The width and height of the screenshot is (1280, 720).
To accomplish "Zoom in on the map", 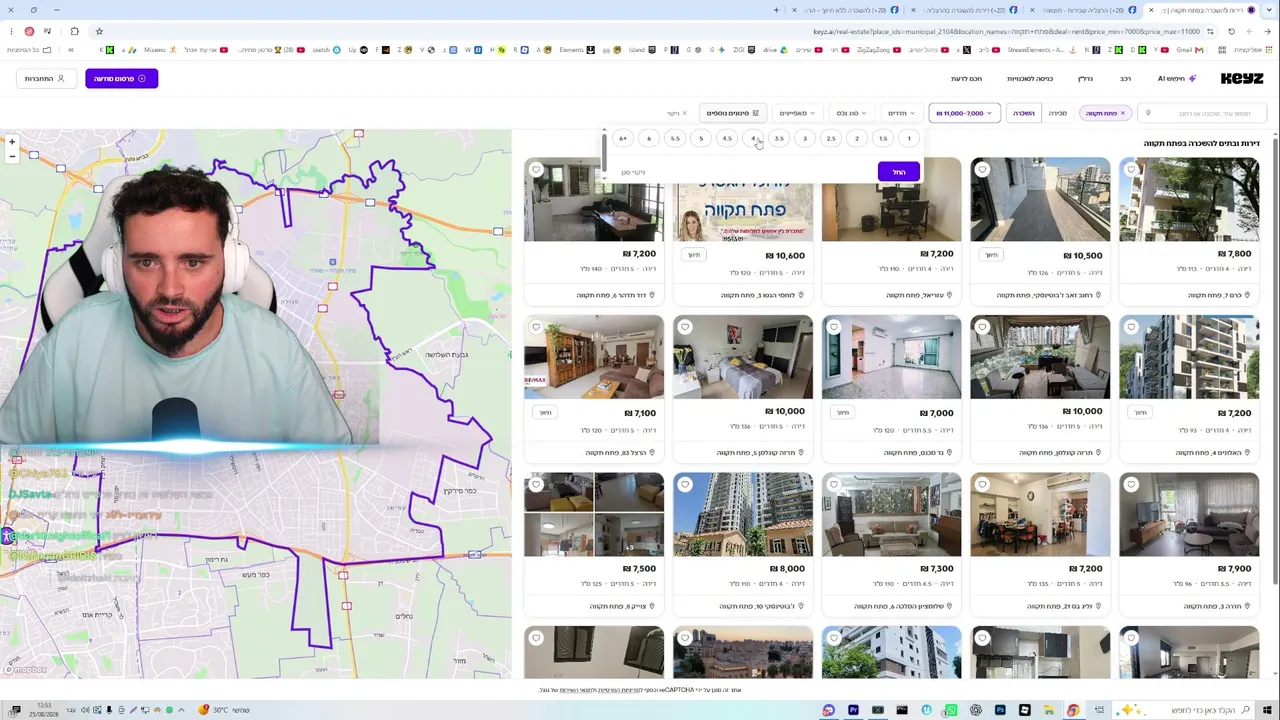I will [12, 143].
